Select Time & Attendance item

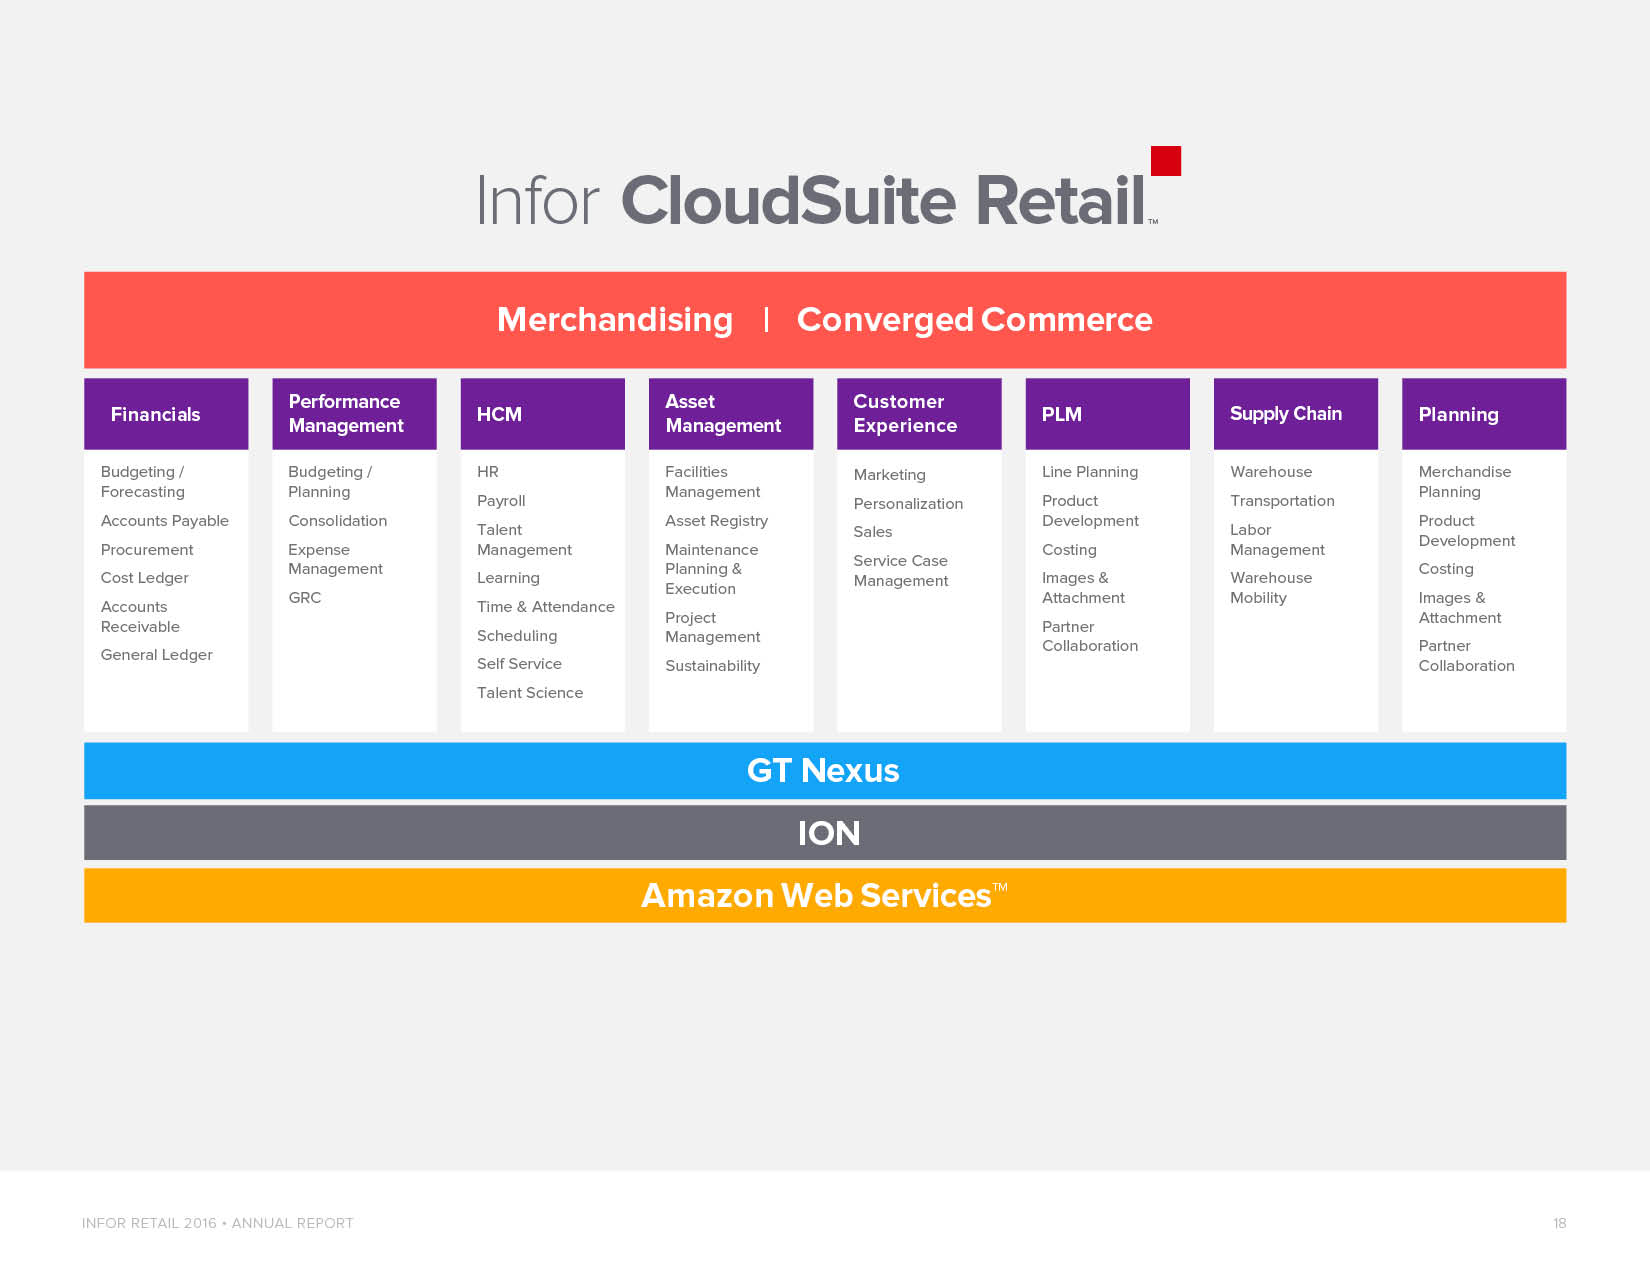pos(546,607)
